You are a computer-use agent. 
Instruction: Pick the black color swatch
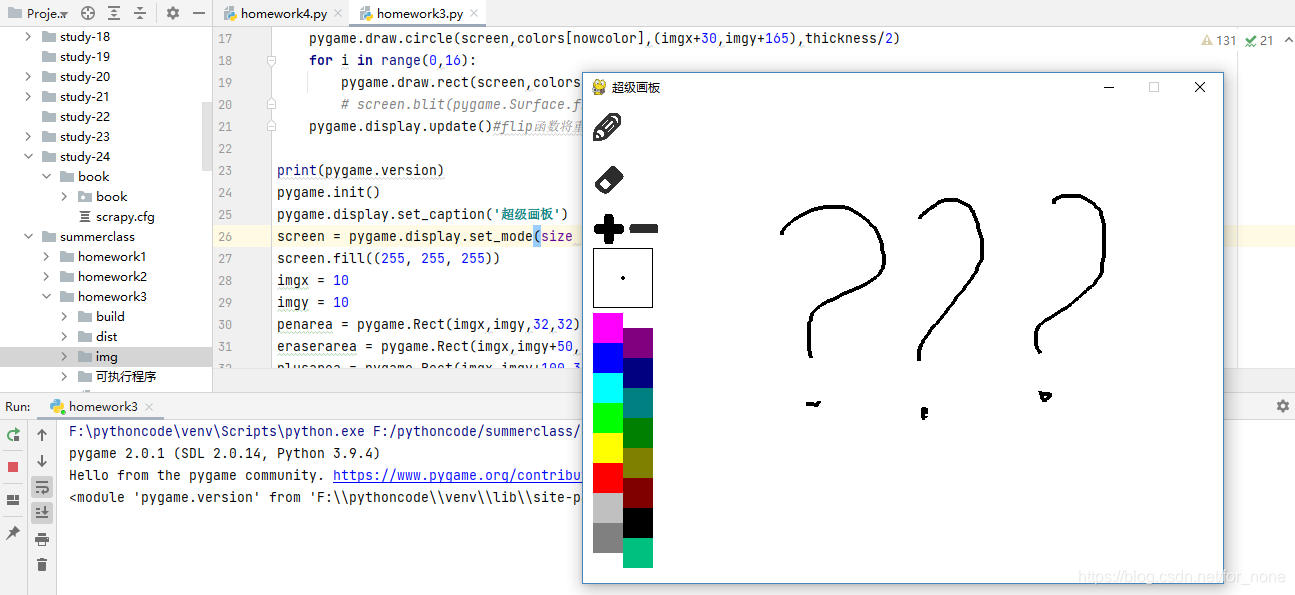pos(638,523)
